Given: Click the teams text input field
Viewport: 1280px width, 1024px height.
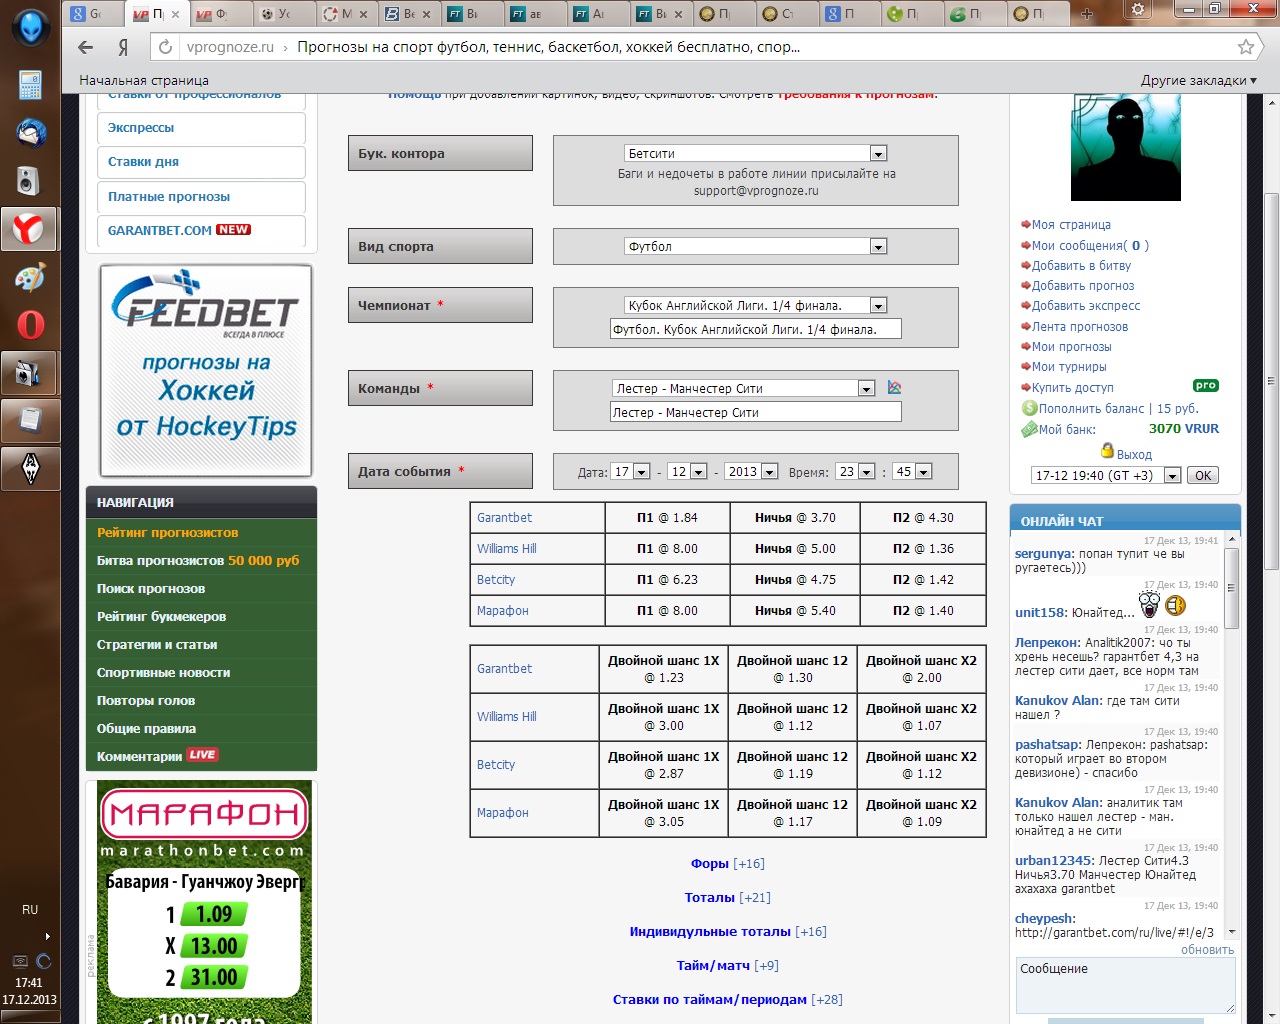Looking at the screenshot, I should [x=755, y=412].
